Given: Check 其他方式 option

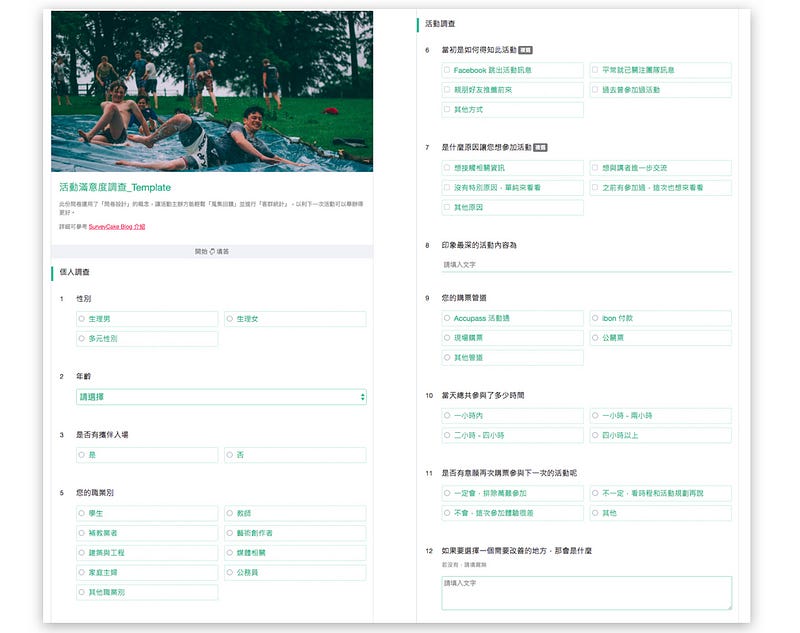Looking at the screenshot, I should (512, 110).
